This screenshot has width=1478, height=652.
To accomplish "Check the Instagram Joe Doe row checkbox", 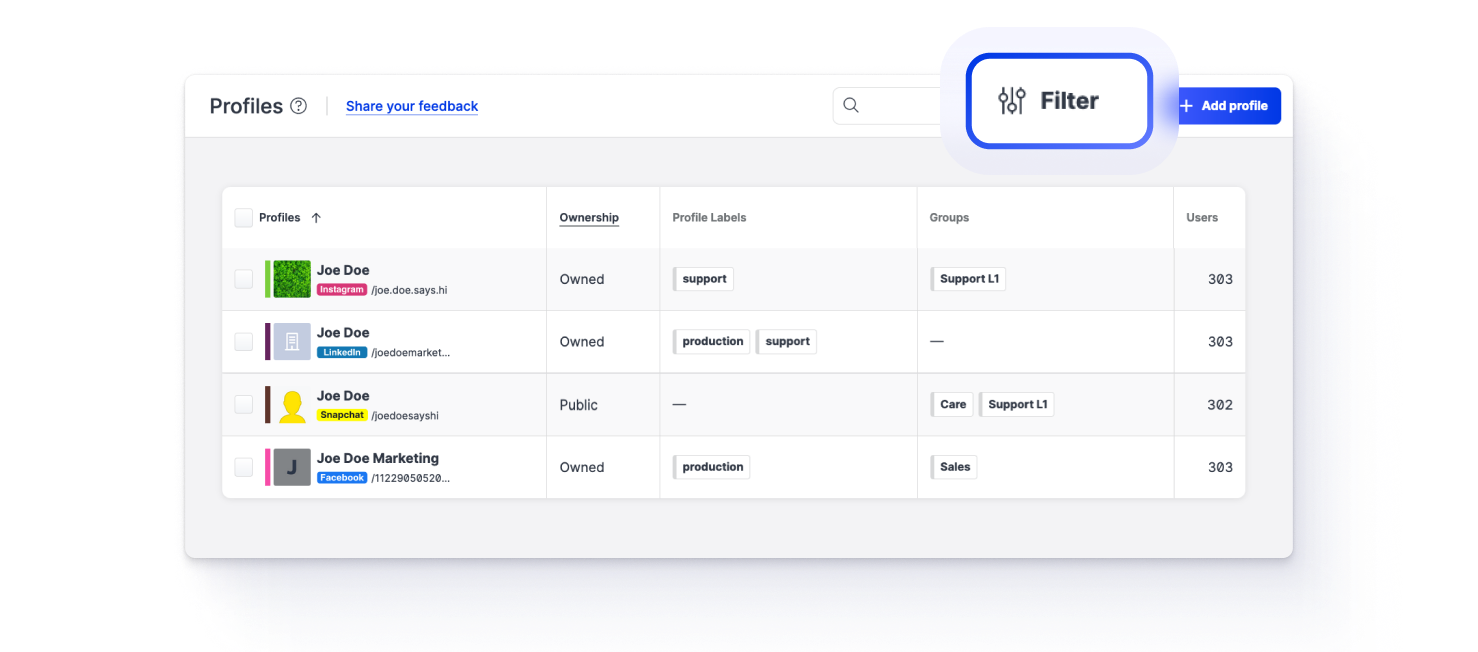I will [x=244, y=279].
